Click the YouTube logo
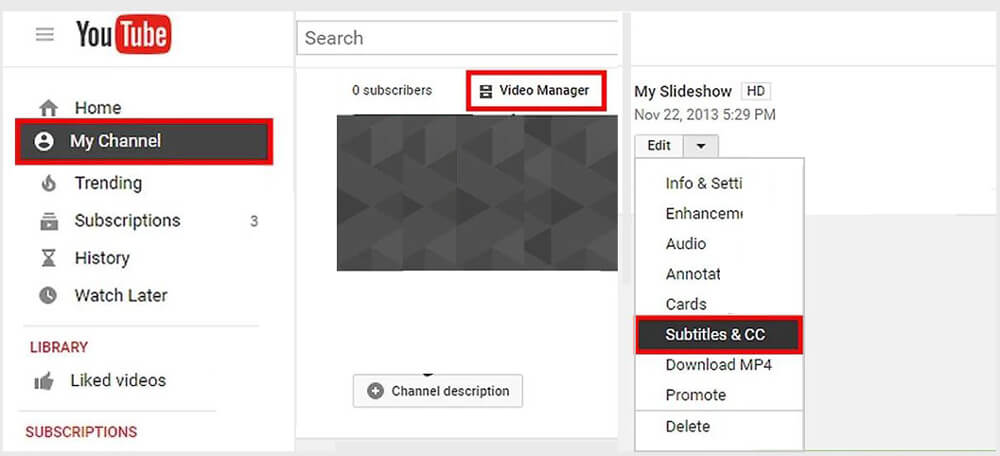Viewport: 1000px width, 456px height. click(x=124, y=34)
